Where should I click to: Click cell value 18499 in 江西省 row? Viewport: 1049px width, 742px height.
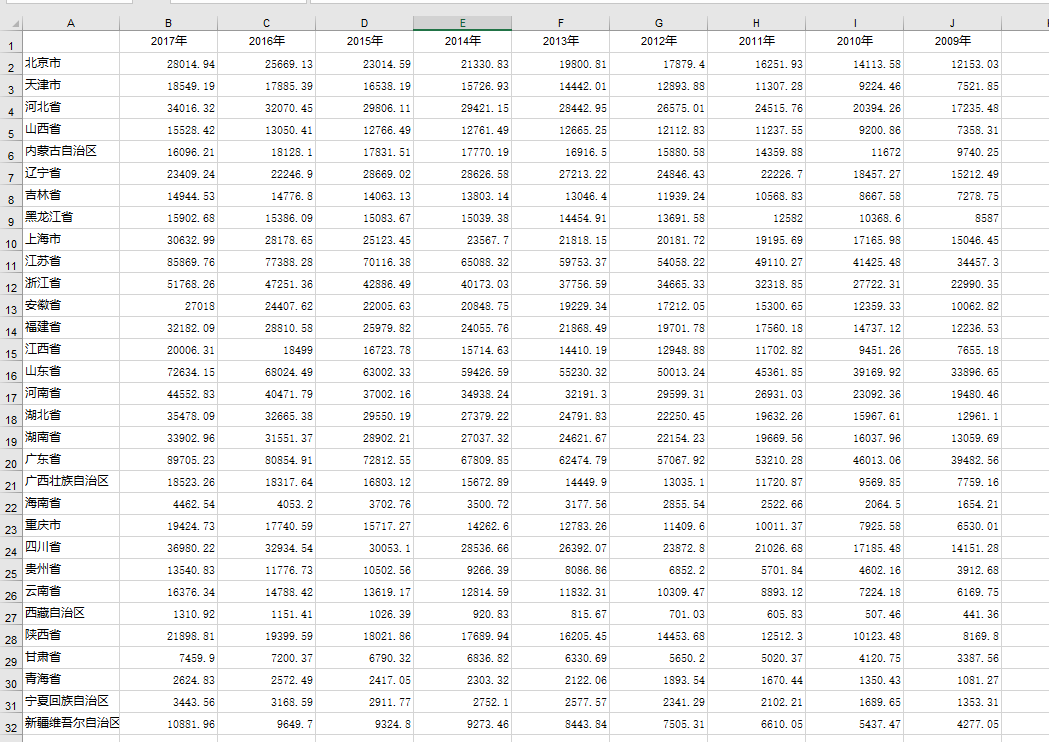click(x=266, y=350)
